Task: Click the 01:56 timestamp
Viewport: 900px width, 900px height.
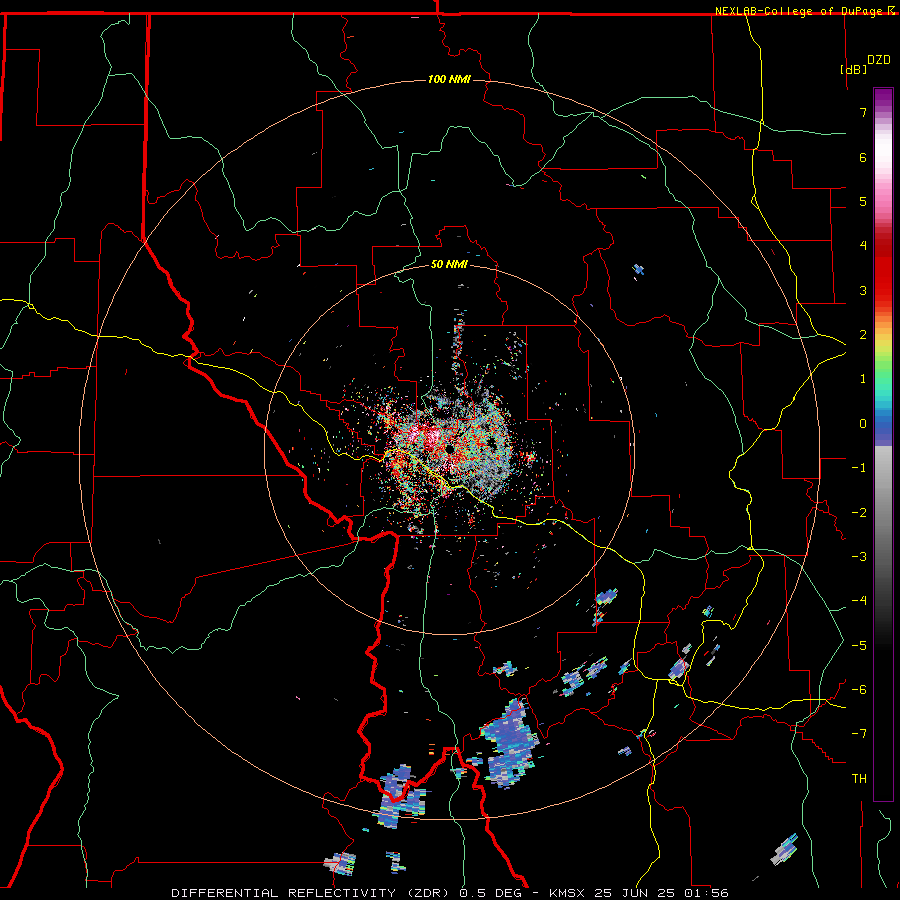Action: click(x=706, y=893)
